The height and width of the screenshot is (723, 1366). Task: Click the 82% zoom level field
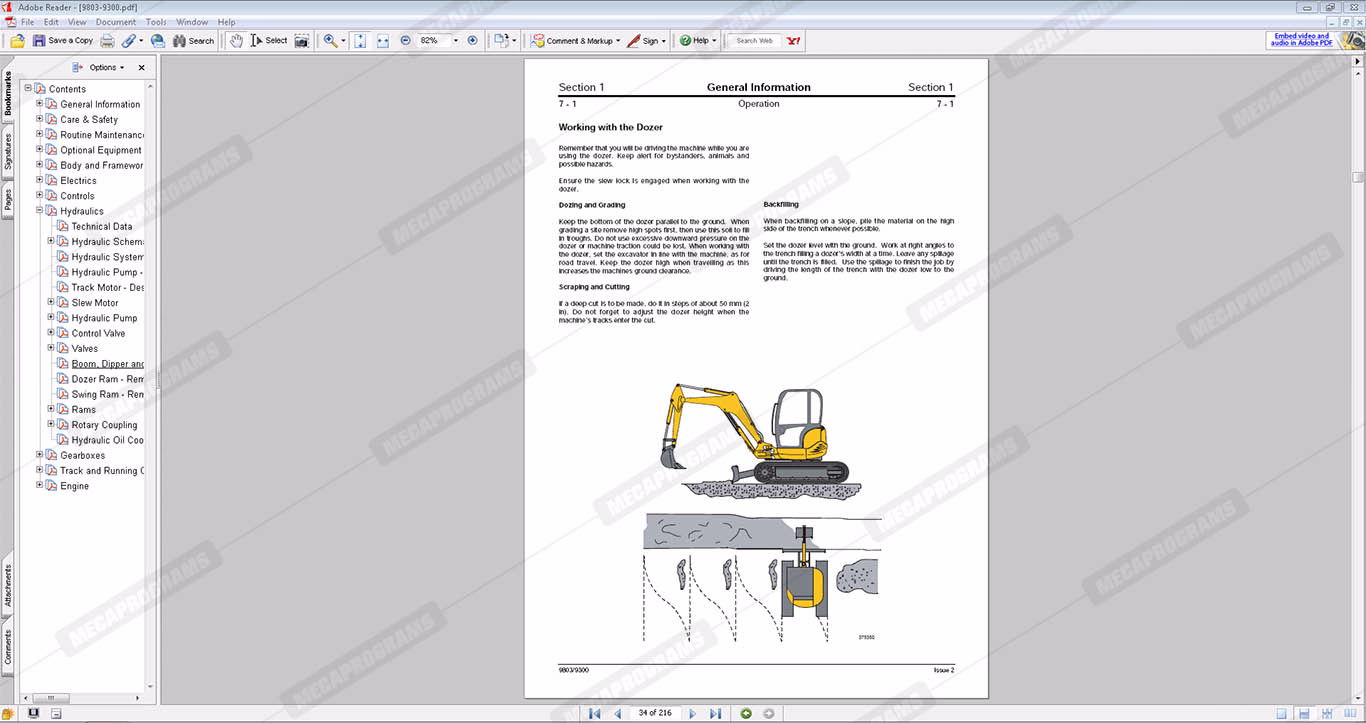click(x=432, y=41)
